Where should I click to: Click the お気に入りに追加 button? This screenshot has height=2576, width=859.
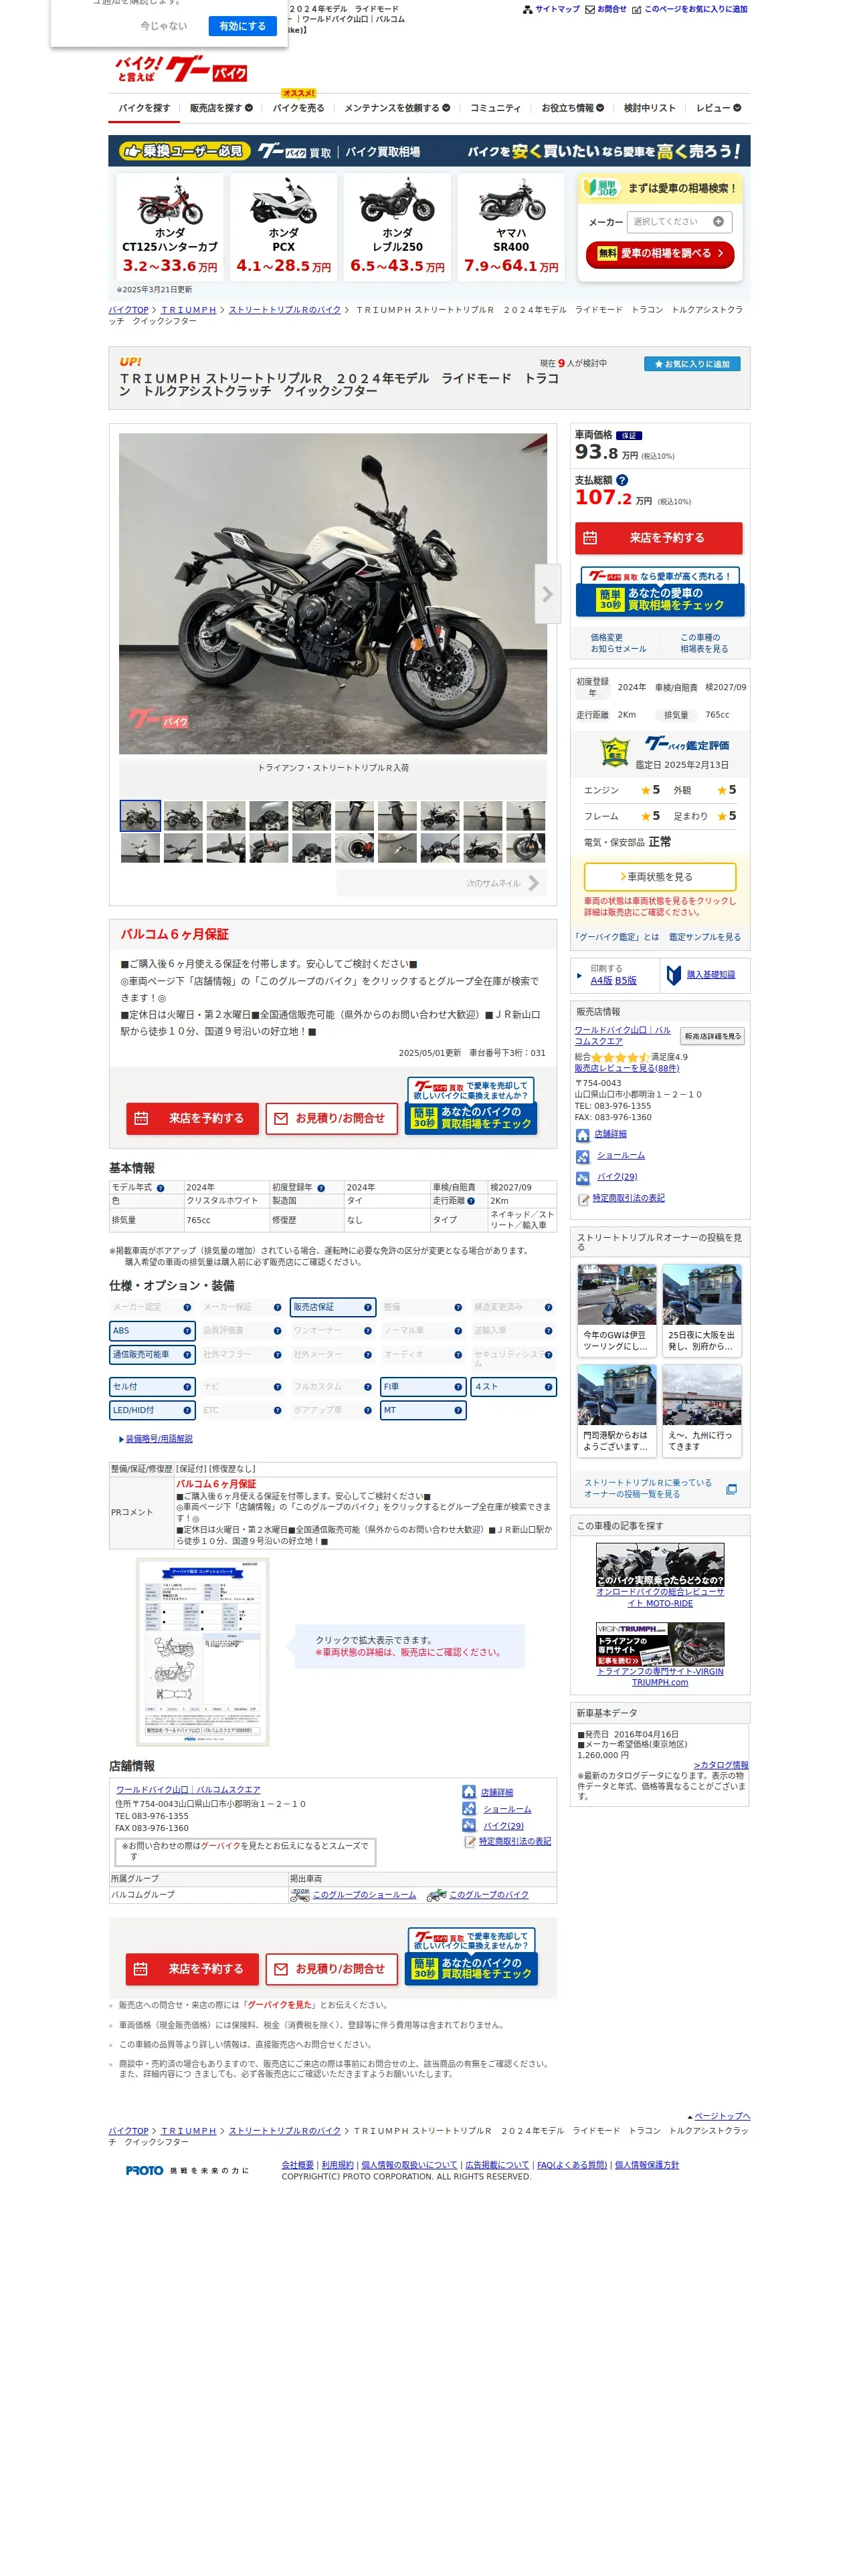click(x=692, y=364)
